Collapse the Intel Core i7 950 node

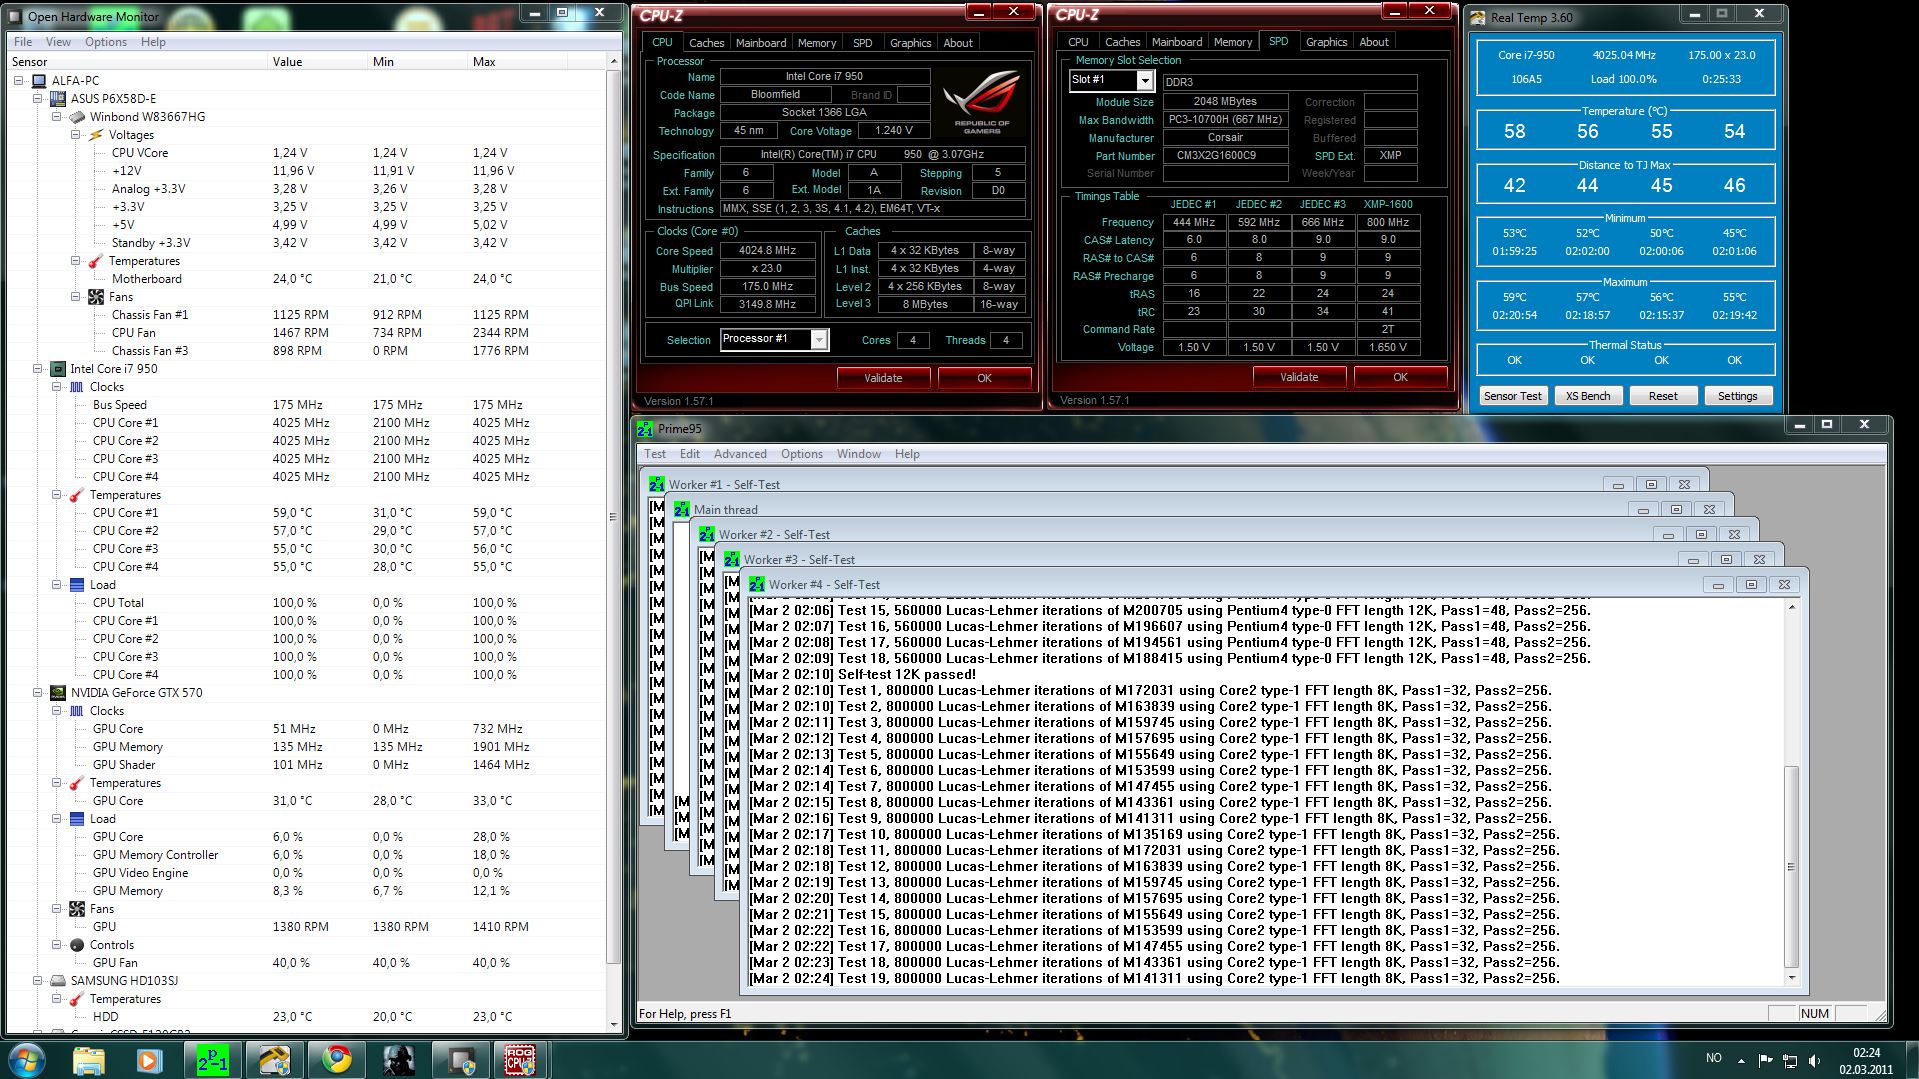[x=38, y=369]
